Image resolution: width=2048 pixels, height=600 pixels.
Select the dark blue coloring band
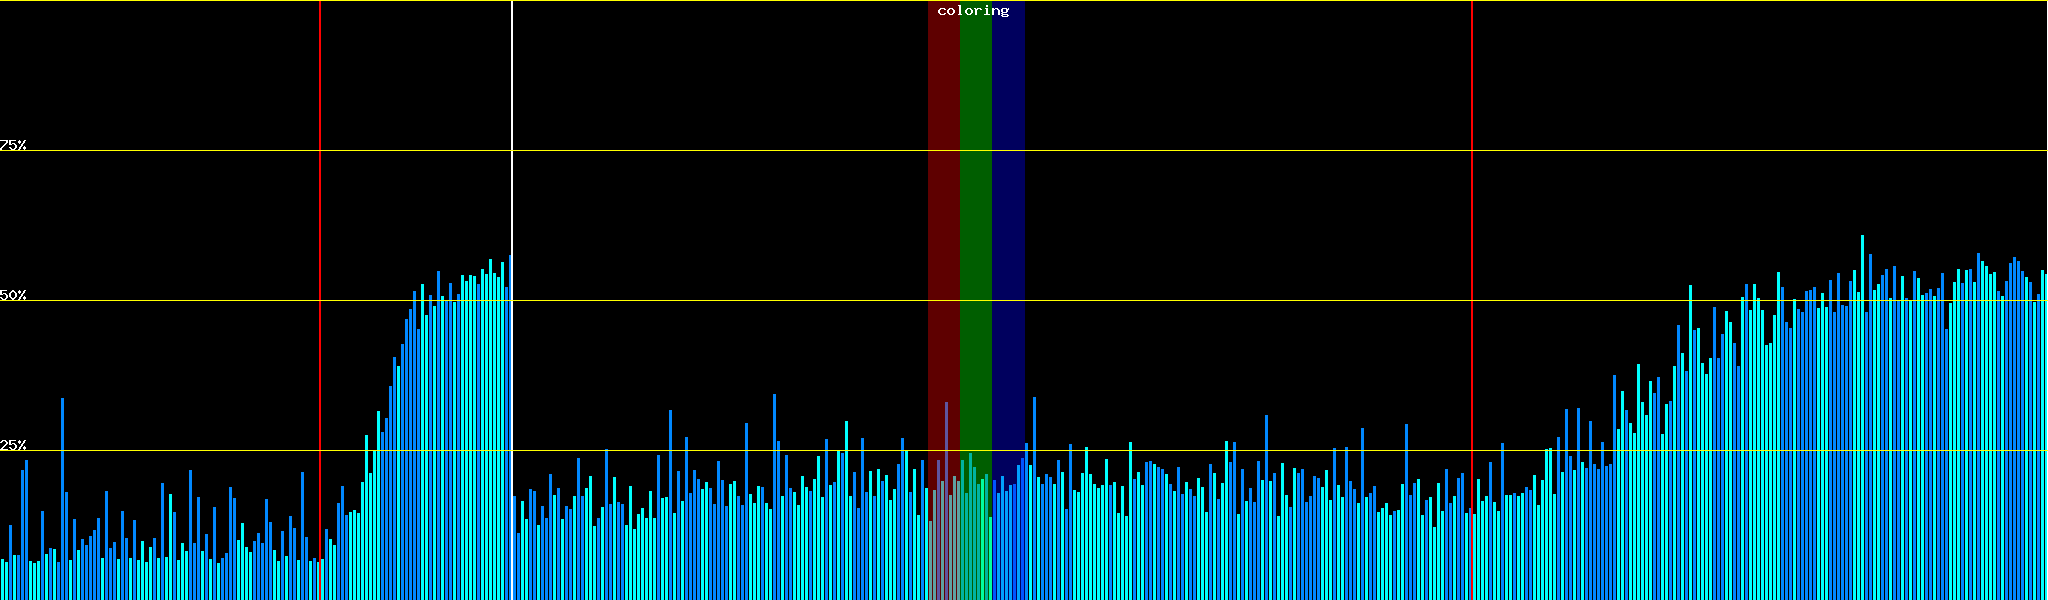pyautogui.click(x=1008, y=200)
